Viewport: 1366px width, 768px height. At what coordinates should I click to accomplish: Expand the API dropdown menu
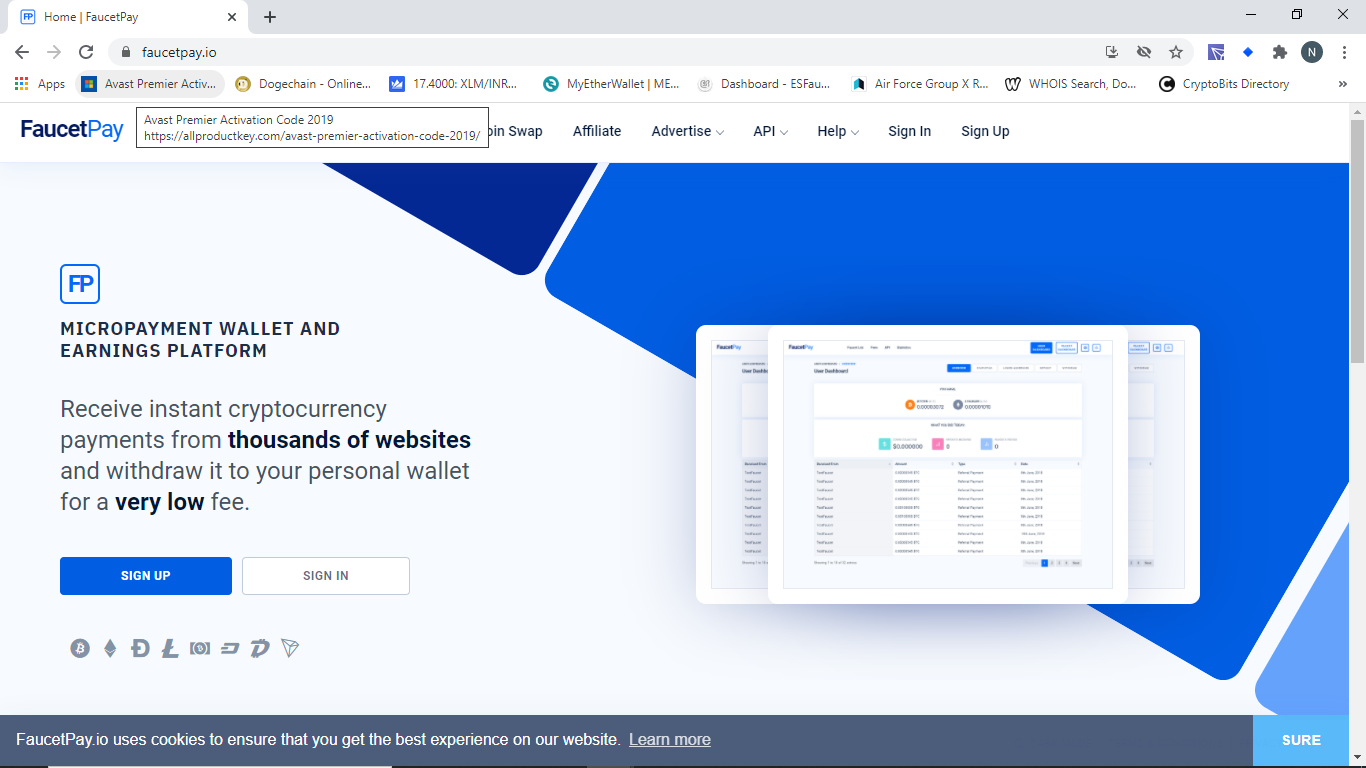tap(771, 131)
